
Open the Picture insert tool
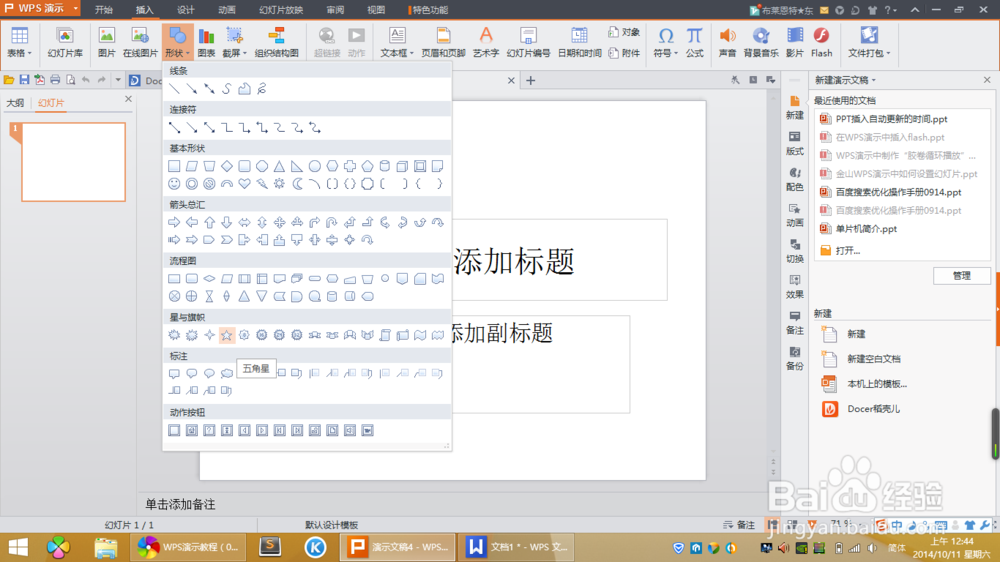pyautogui.click(x=107, y=42)
